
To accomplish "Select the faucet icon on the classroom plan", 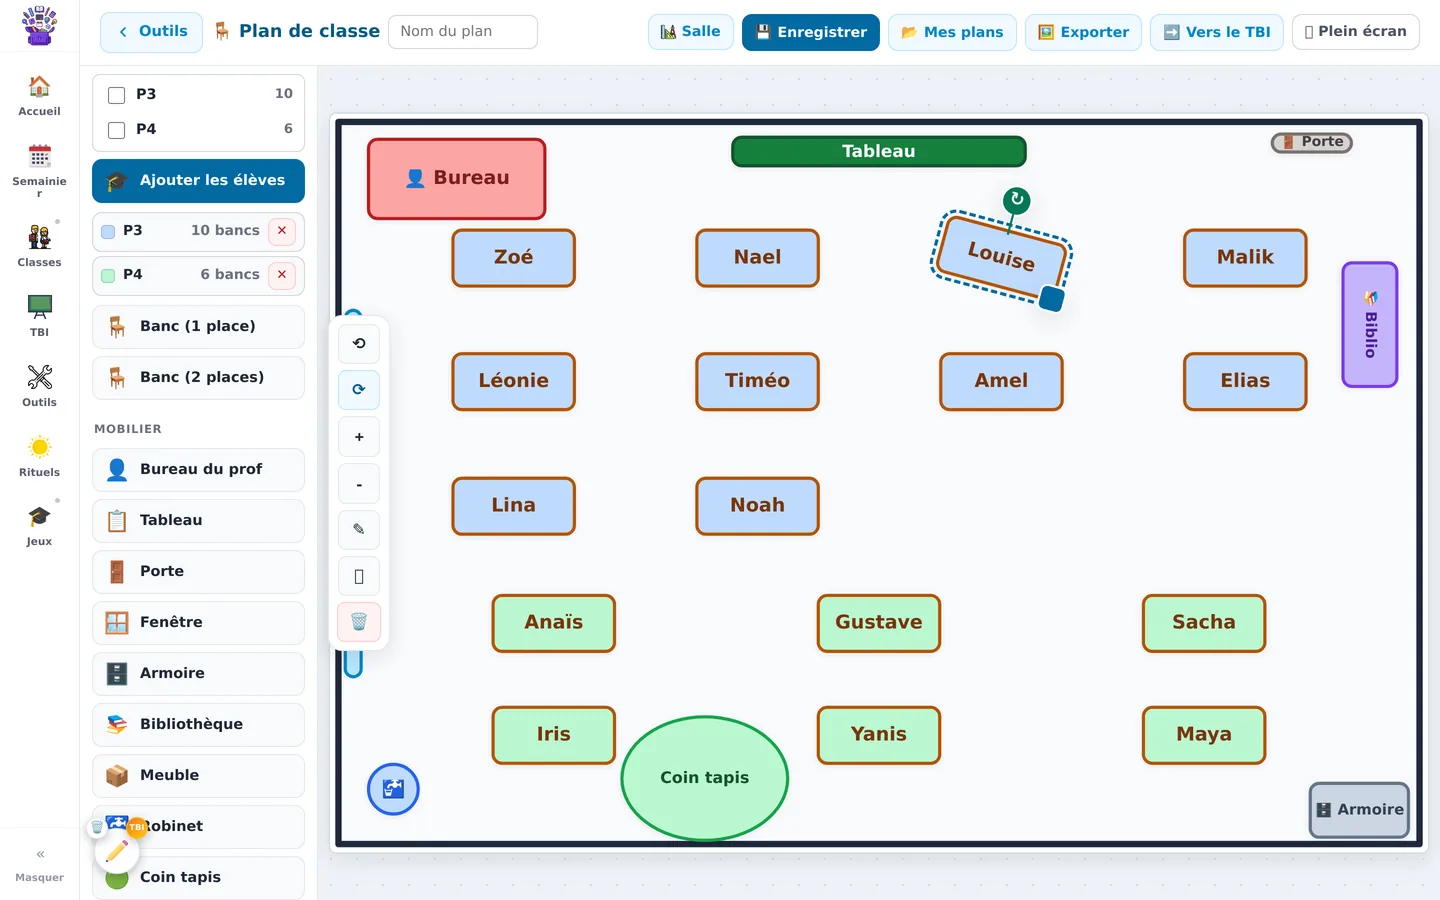I will (x=393, y=789).
